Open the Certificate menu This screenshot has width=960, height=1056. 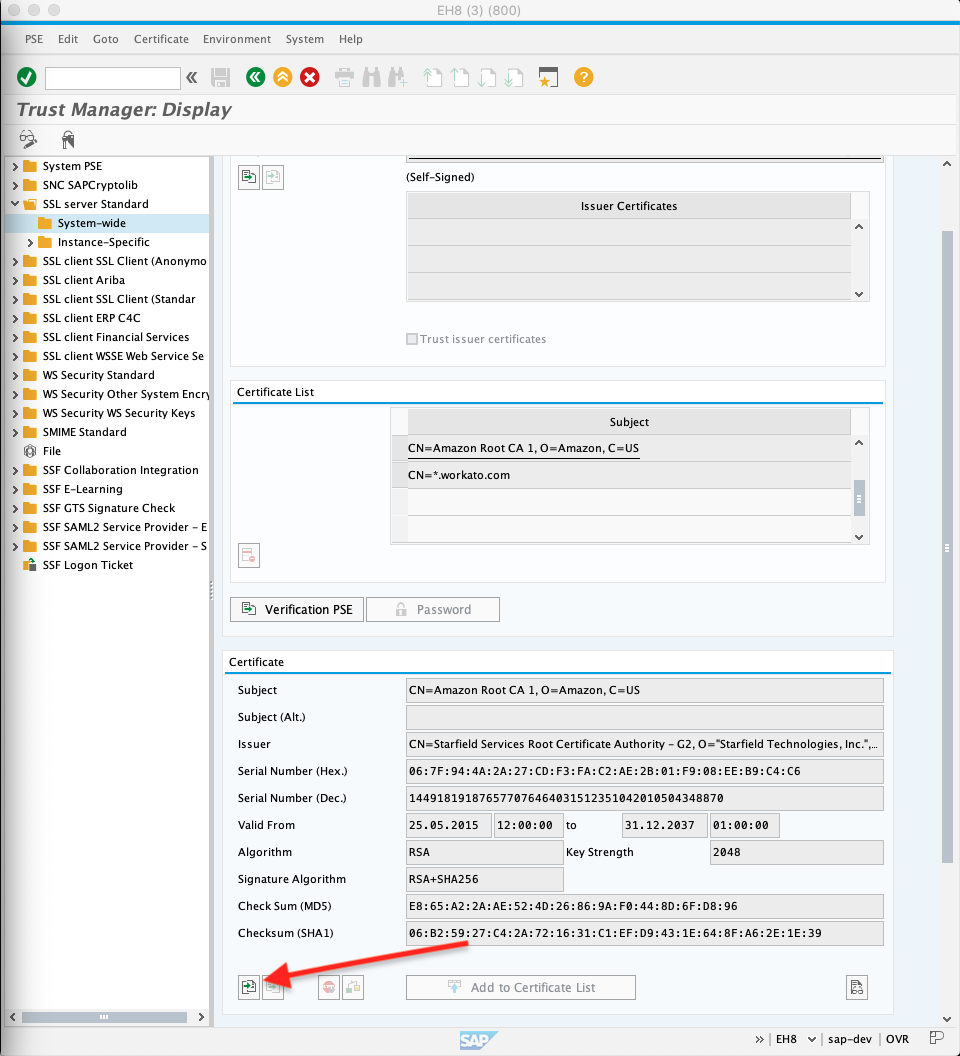(x=161, y=39)
